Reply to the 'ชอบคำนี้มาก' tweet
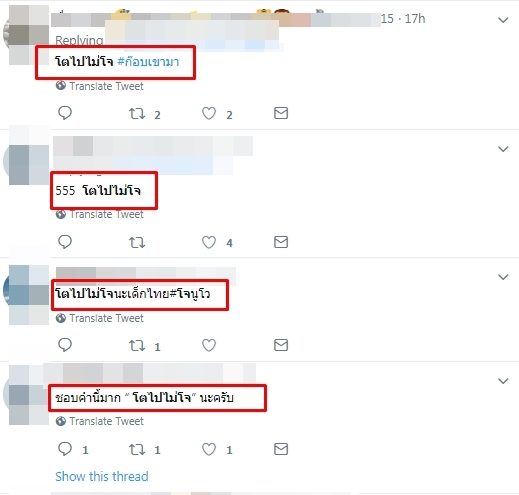Image resolution: width=519 pixels, height=495 pixels. pos(65,449)
